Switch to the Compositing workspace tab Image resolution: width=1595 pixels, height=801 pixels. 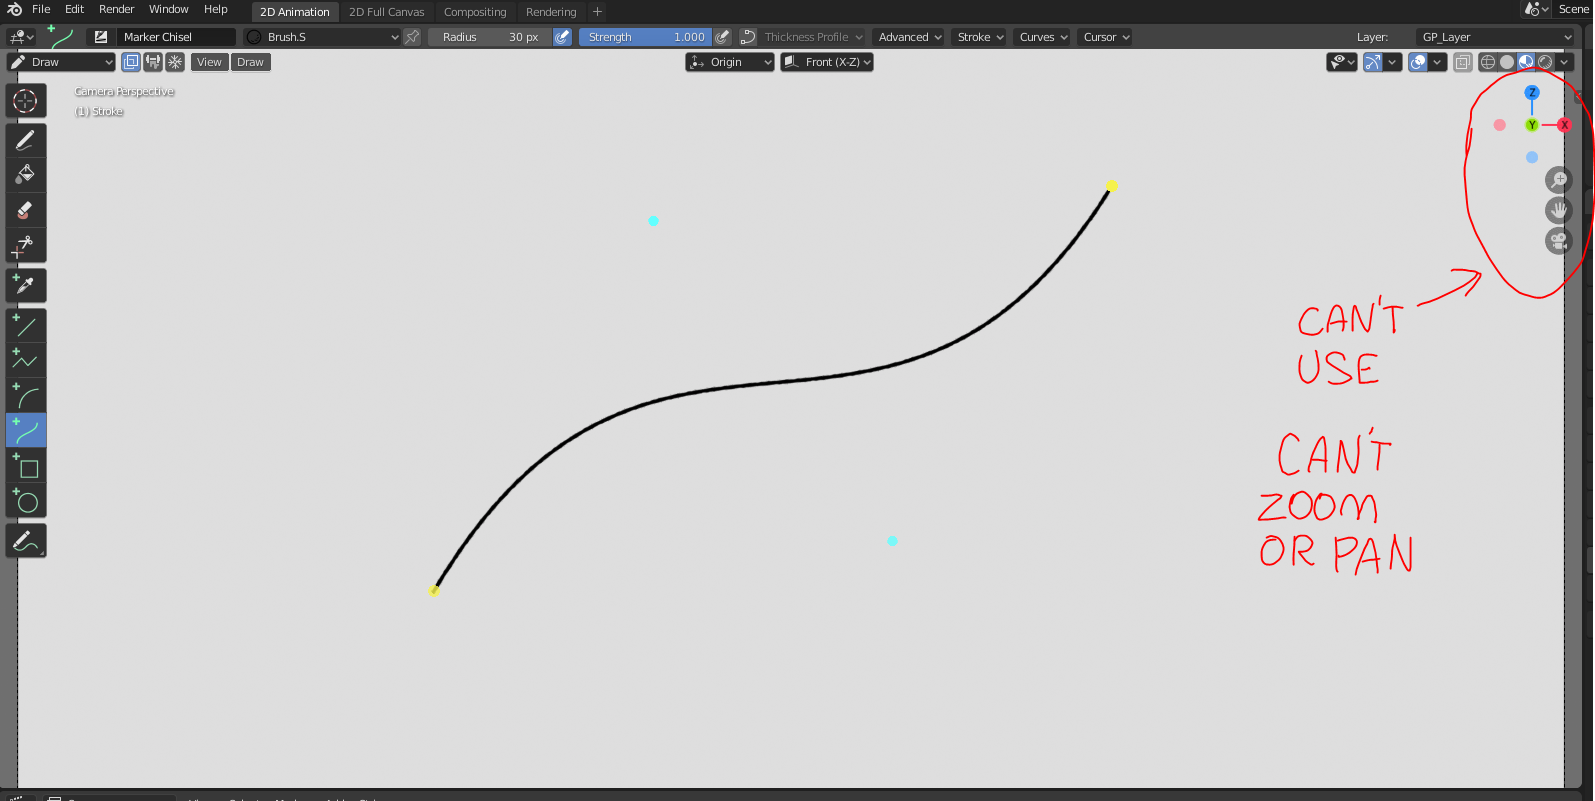[x=475, y=12]
